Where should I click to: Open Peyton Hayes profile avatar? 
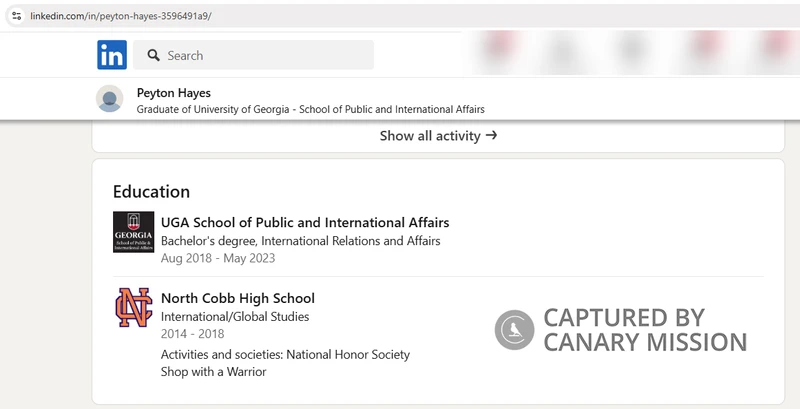click(110, 98)
